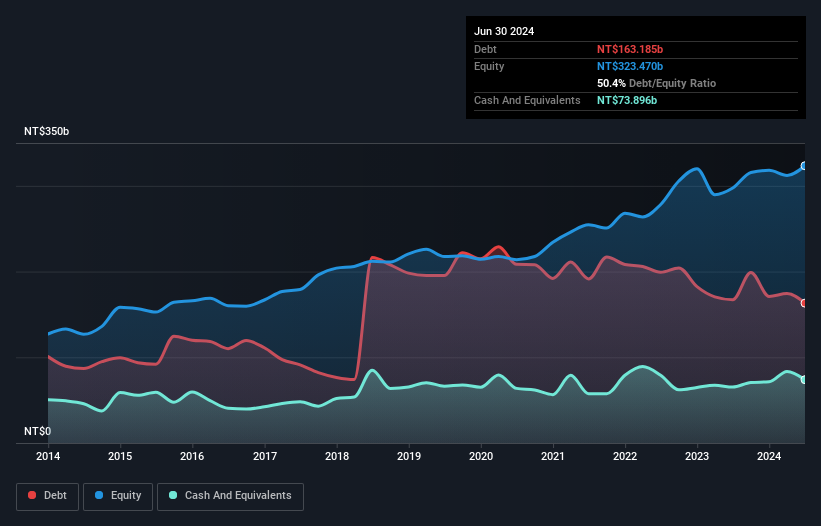Click the red Debt endpoint marker

[804, 303]
